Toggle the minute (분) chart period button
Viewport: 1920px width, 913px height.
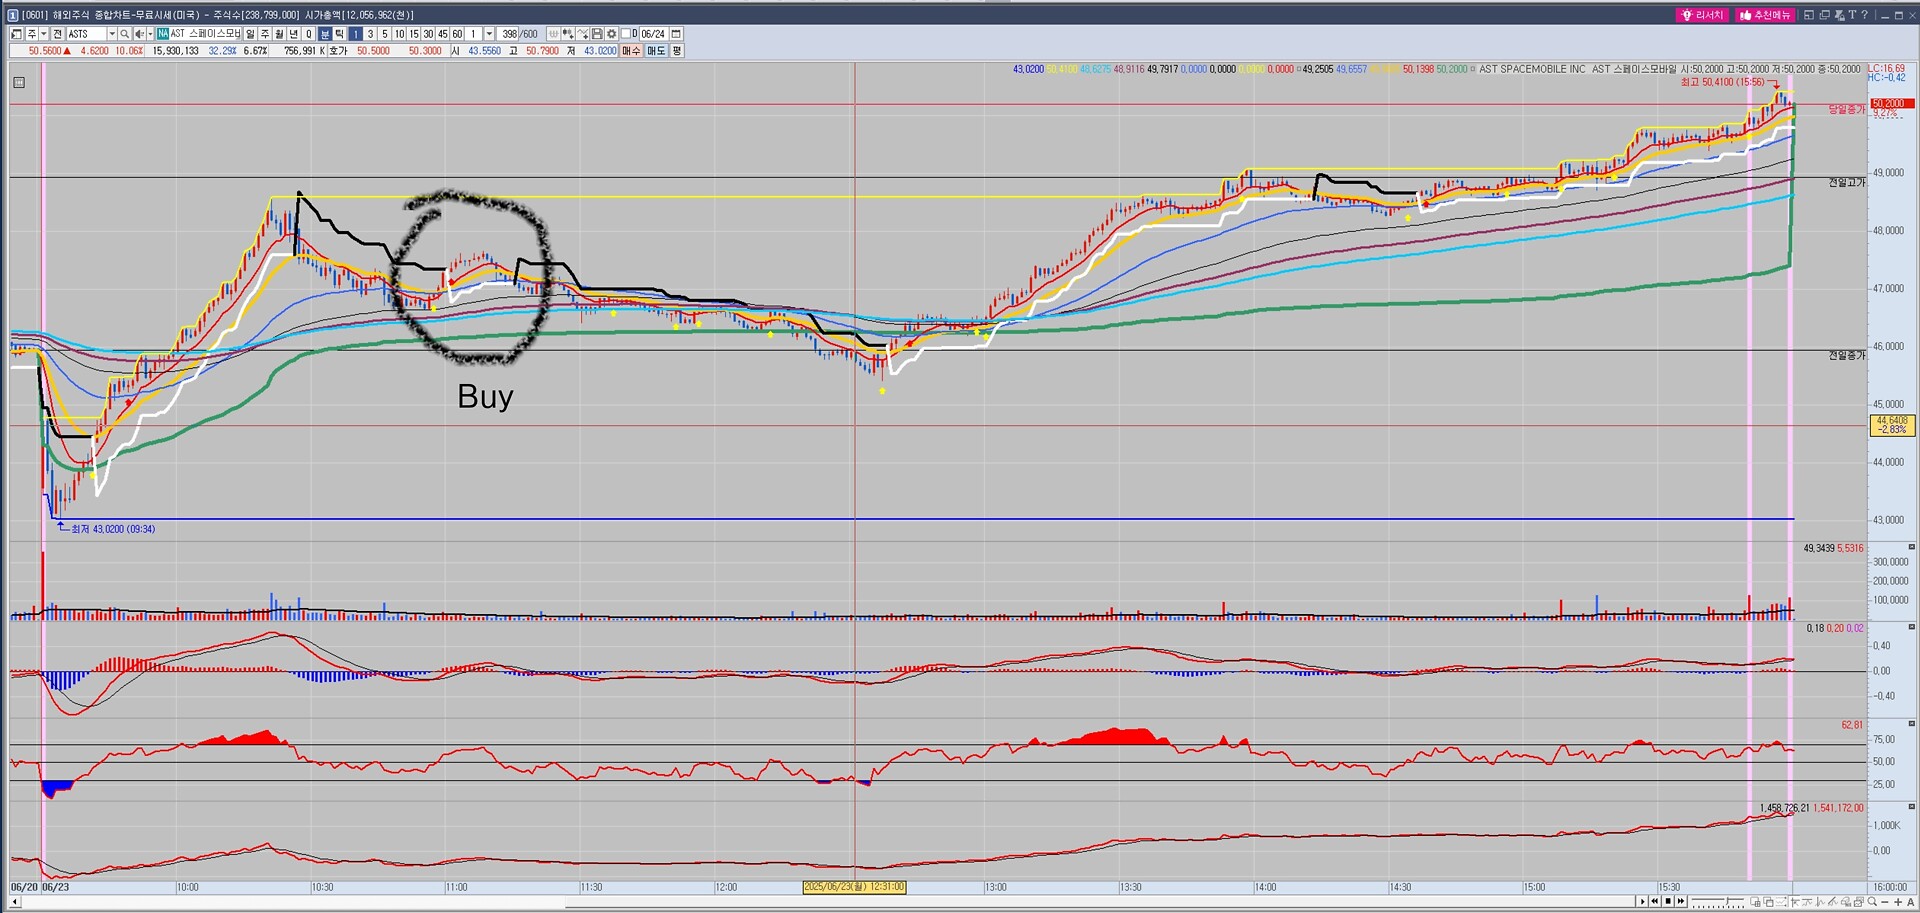pos(325,34)
